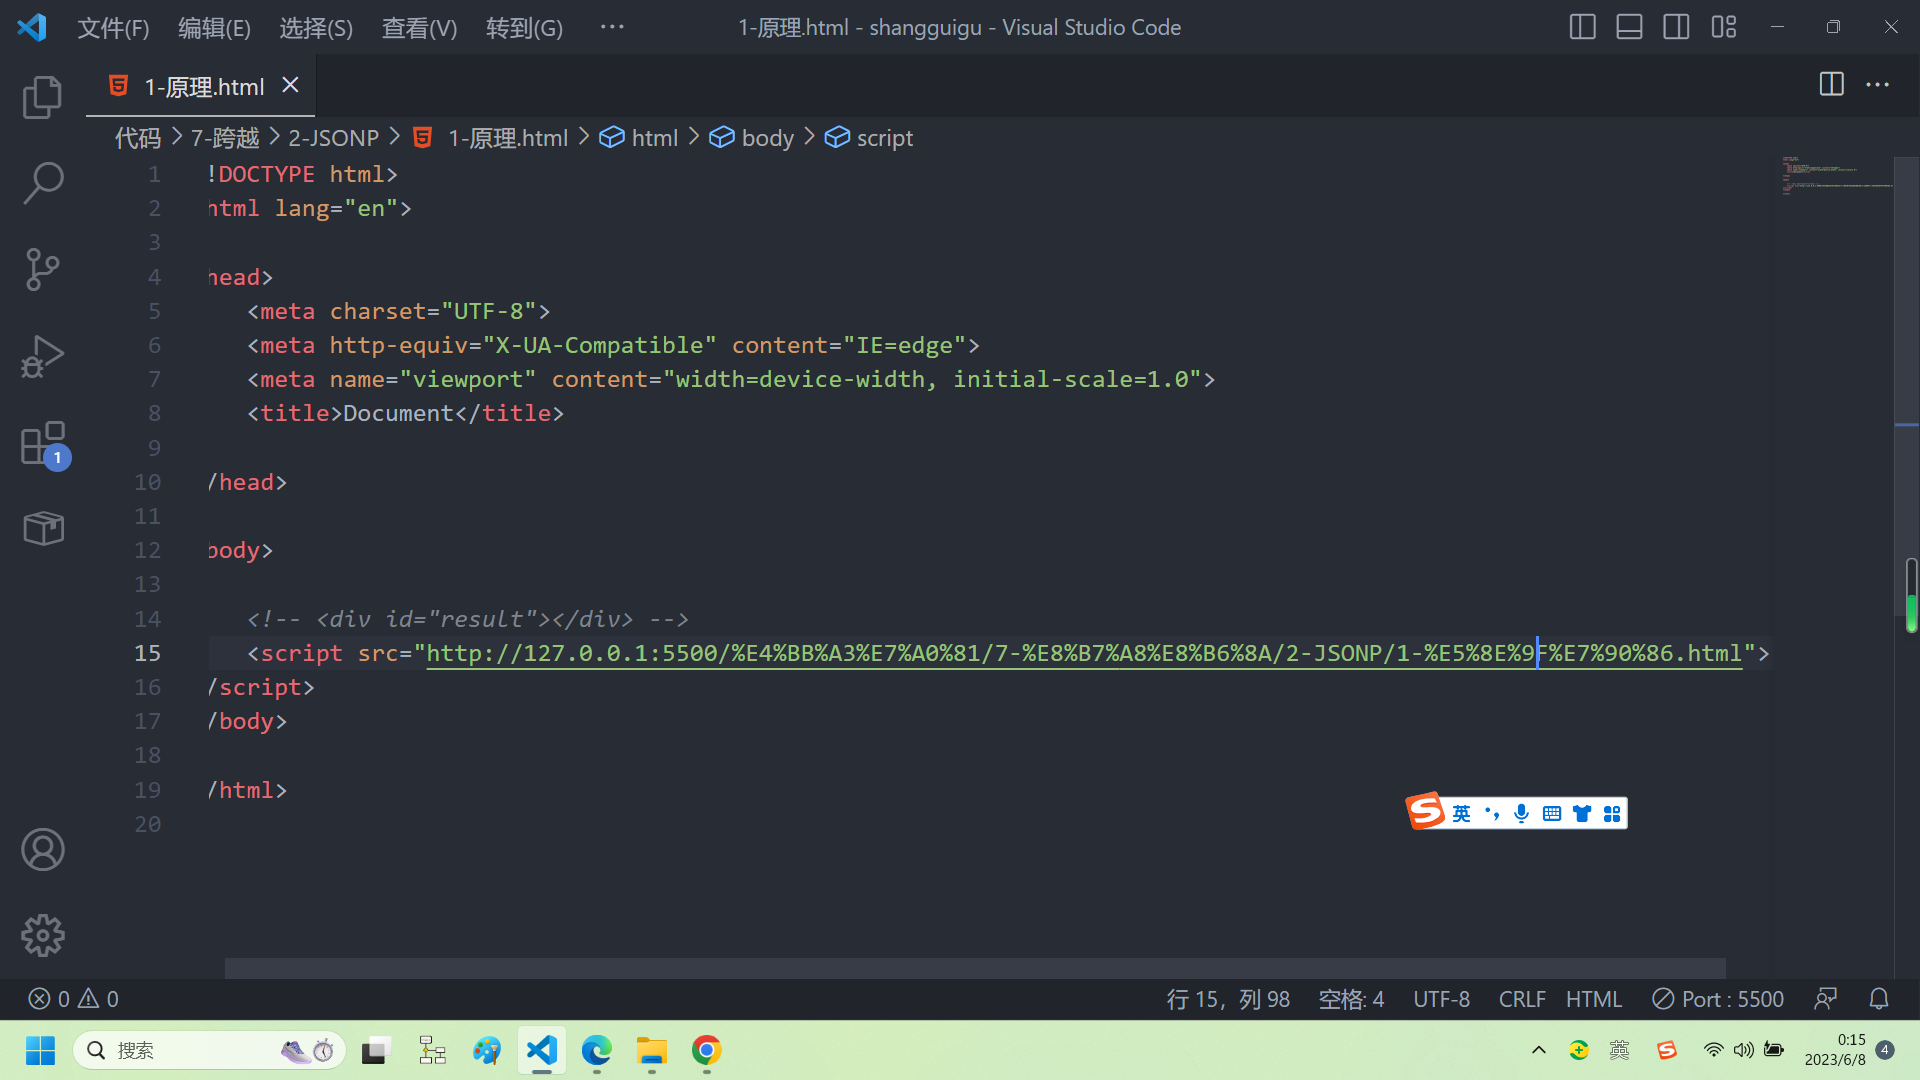Open Google Chrome from taskbar
Viewport: 1920px width, 1080px height.
707,1051
